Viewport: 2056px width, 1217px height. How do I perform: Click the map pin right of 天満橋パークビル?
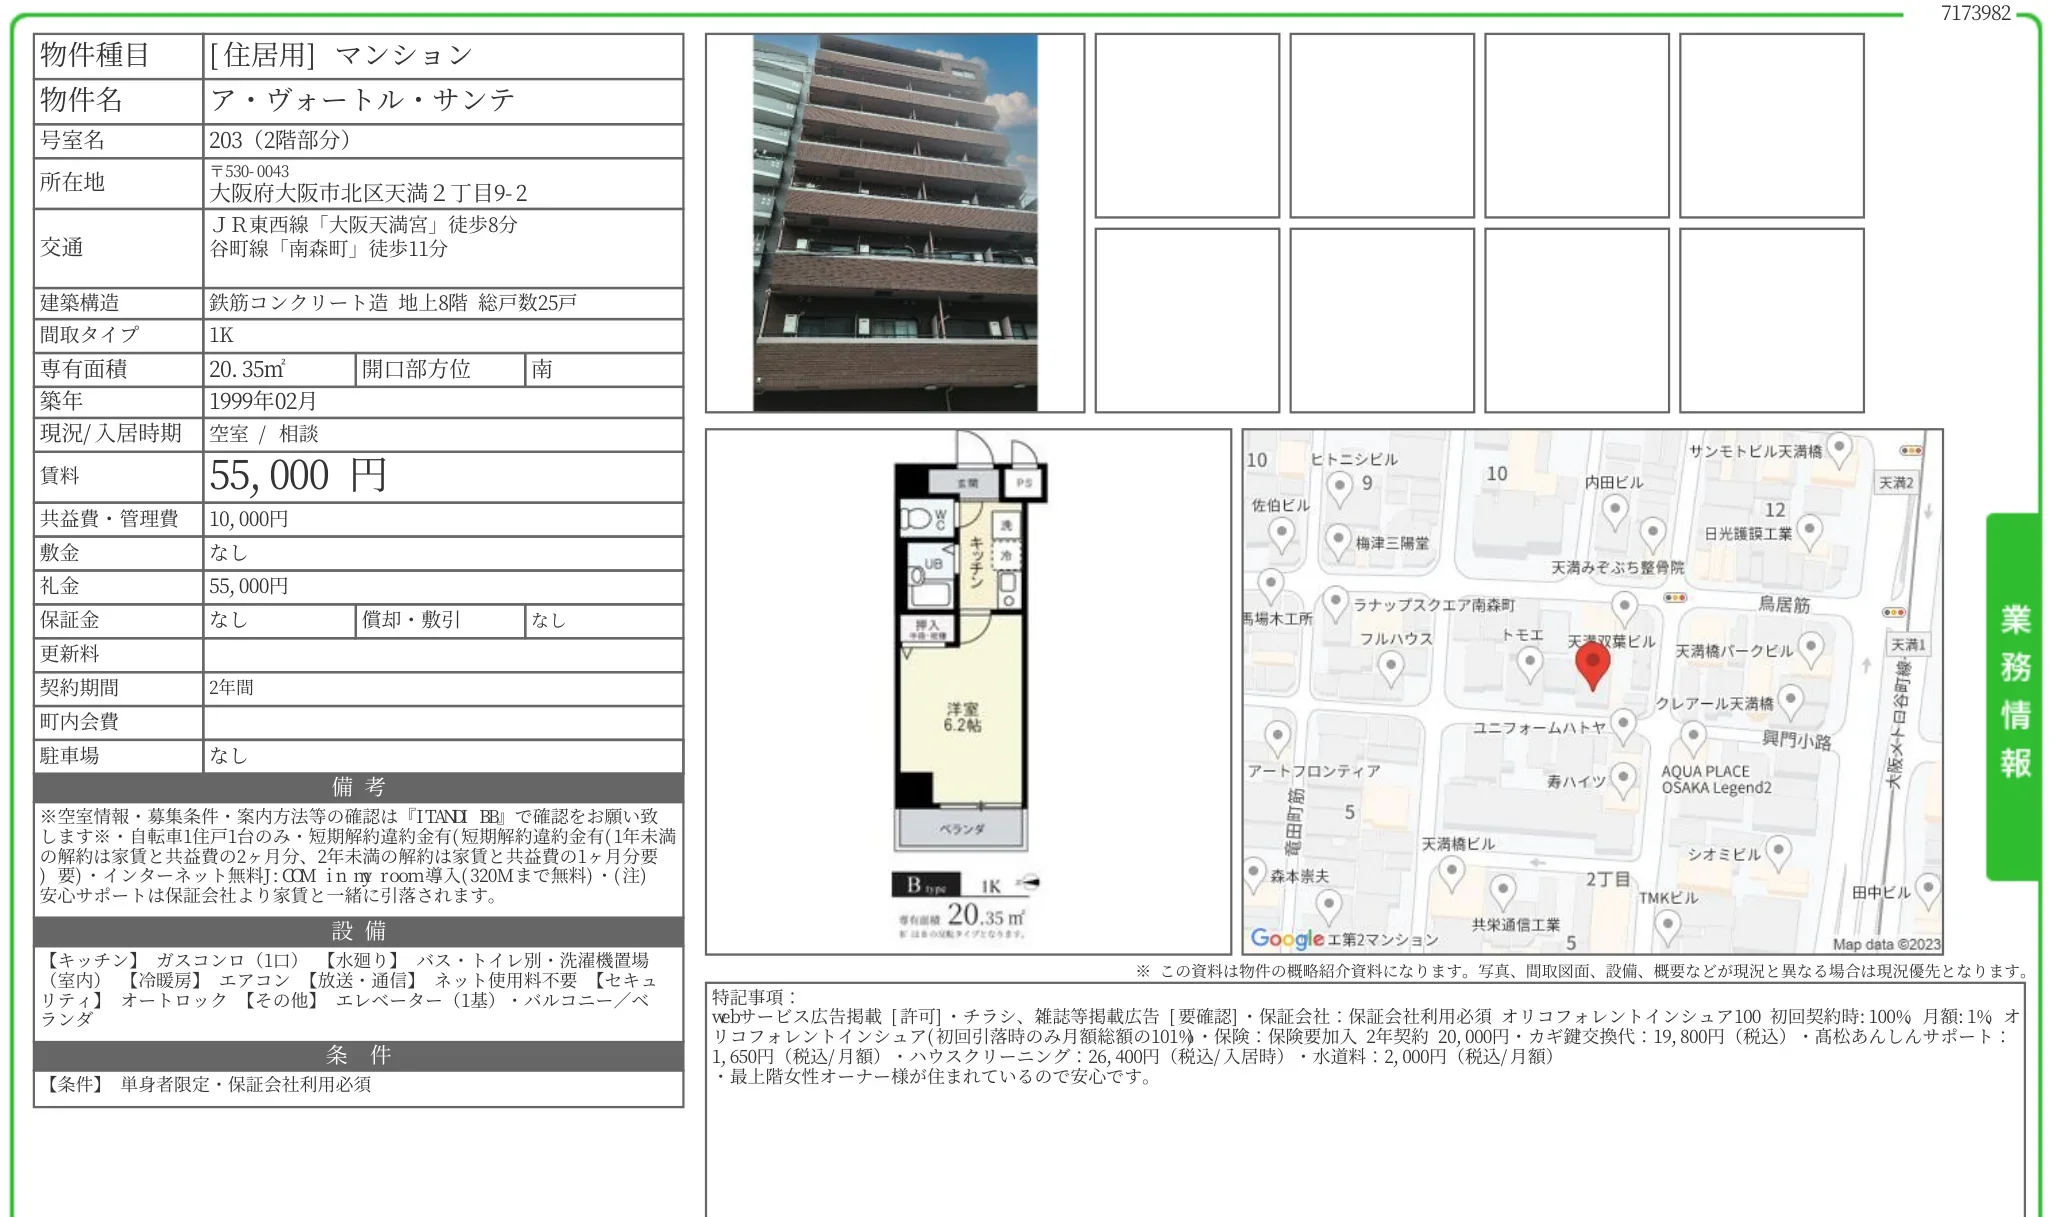click(x=1811, y=648)
